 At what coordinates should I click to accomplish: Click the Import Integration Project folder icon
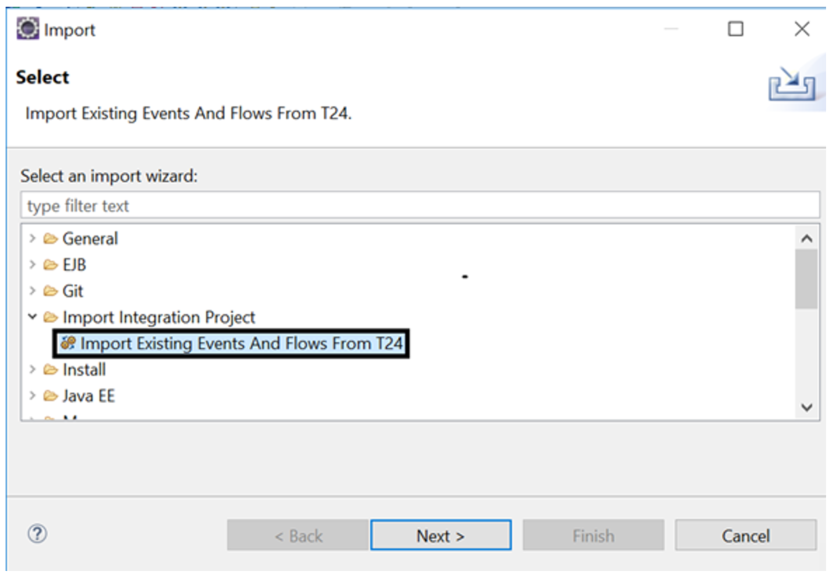[x=50, y=317]
